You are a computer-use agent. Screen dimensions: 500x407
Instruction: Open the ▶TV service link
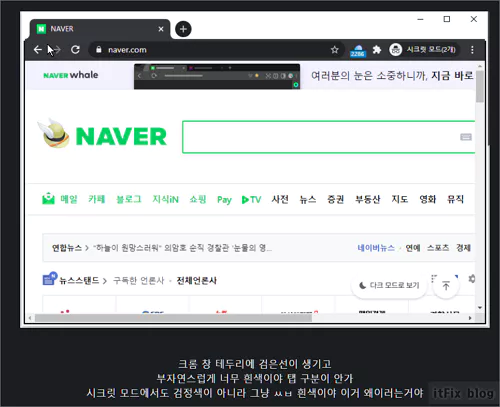tap(251, 200)
